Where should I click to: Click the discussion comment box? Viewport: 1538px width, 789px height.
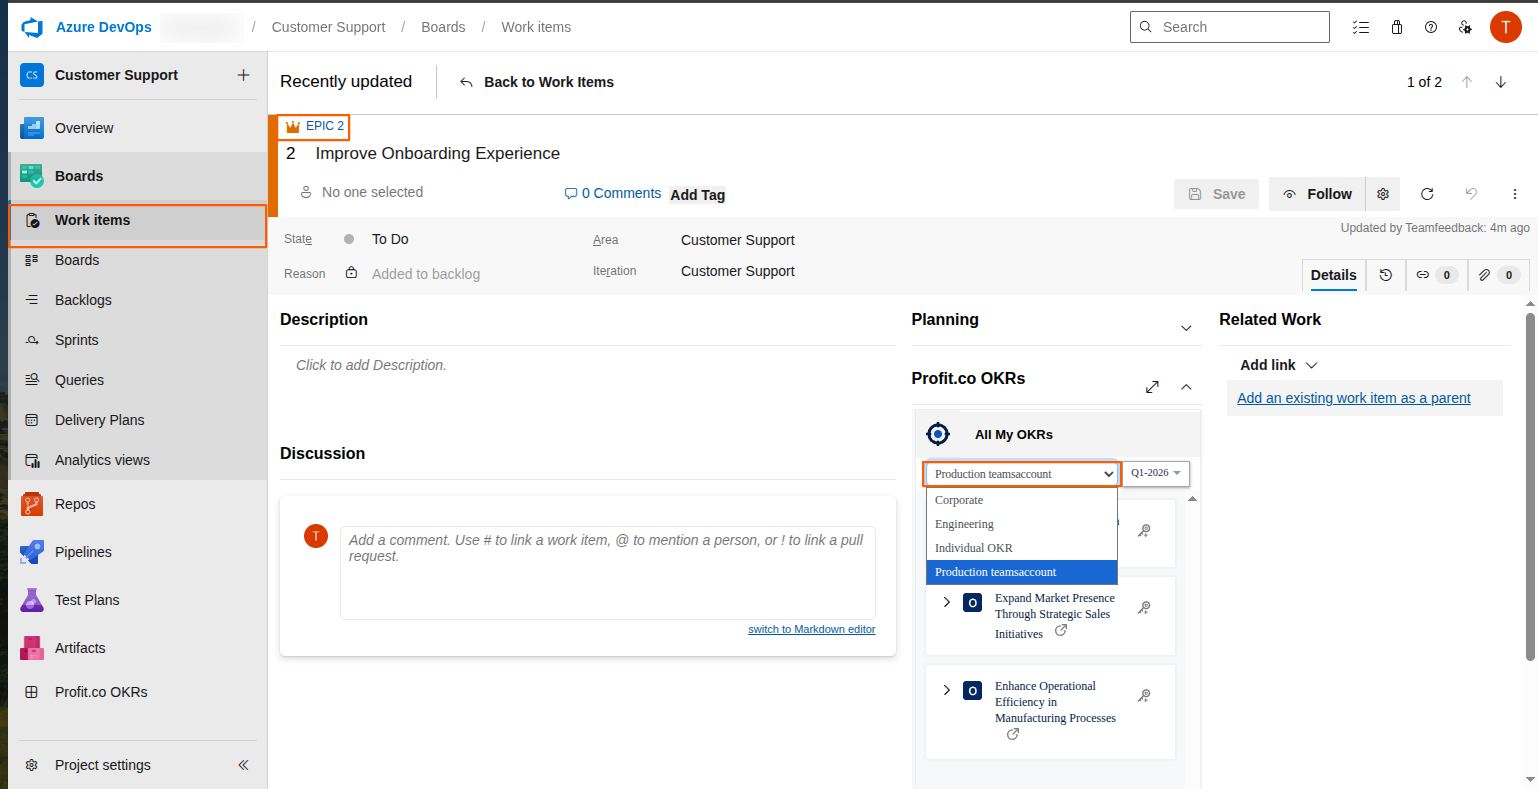tap(608, 573)
